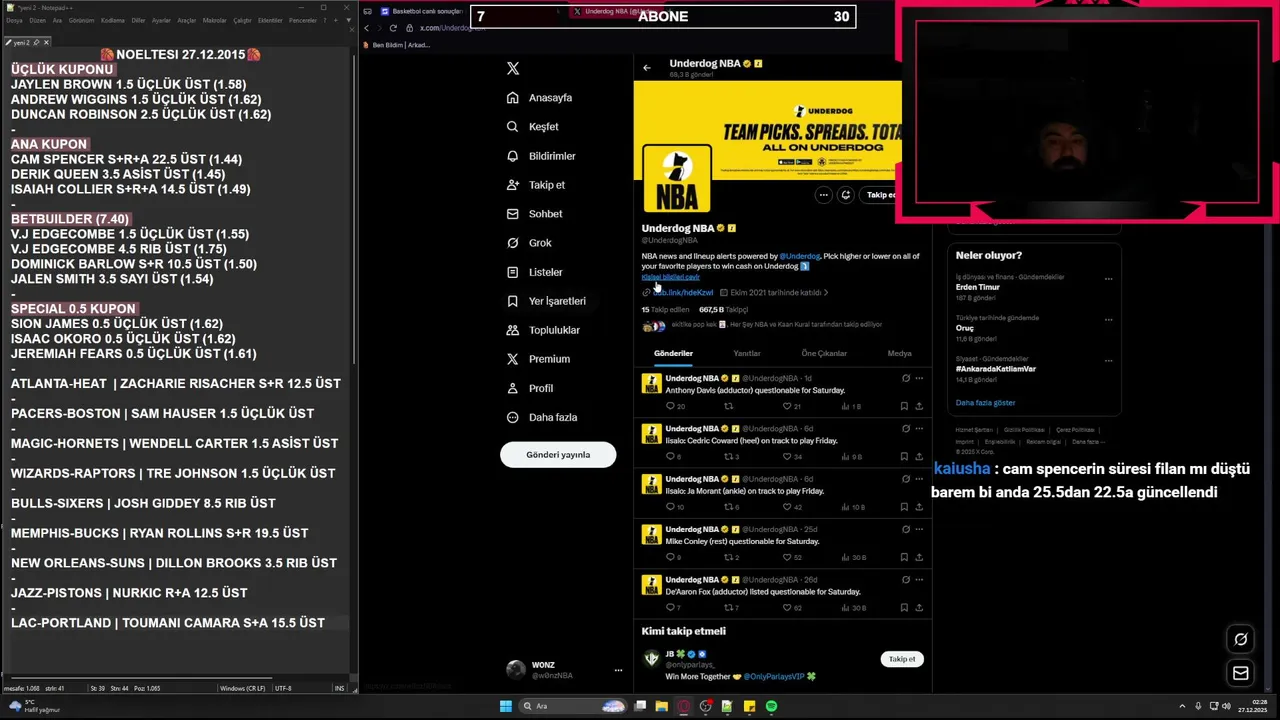Image resolution: width=1280 pixels, height=720 pixels.
Task: Open Windows Start menu
Action: [x=506, y=706]
